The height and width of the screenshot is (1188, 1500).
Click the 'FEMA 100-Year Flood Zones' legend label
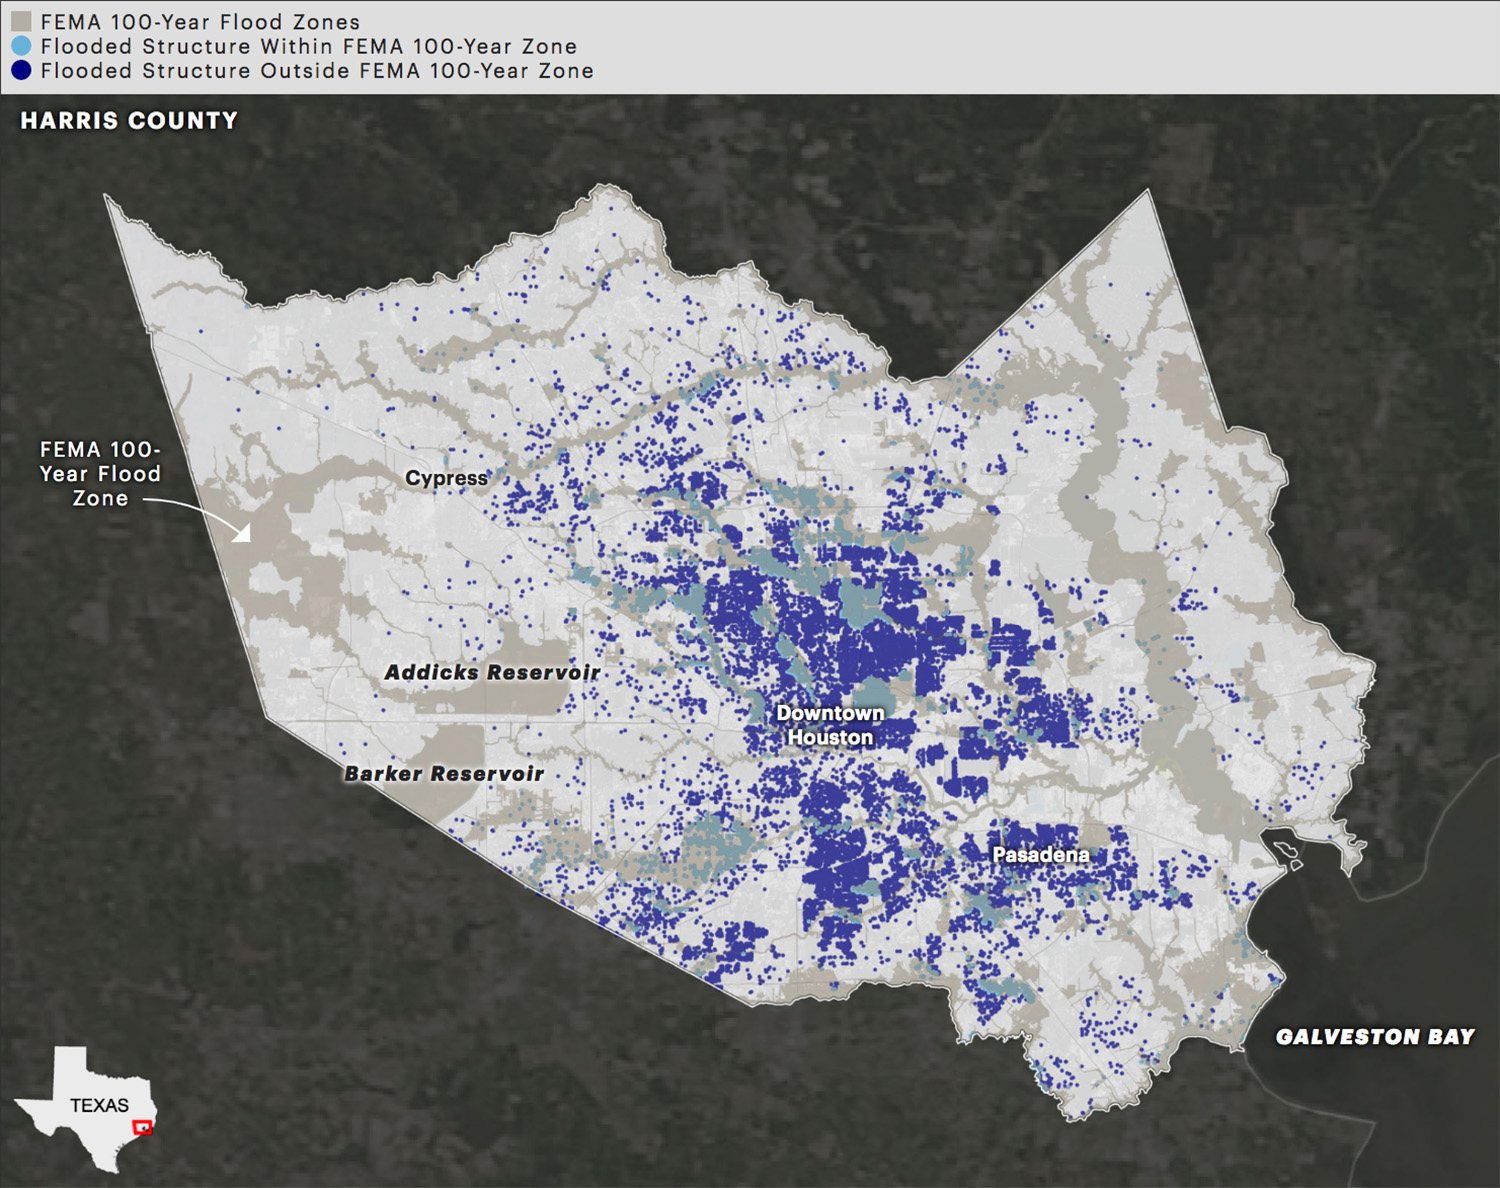(x=200, y=22)
